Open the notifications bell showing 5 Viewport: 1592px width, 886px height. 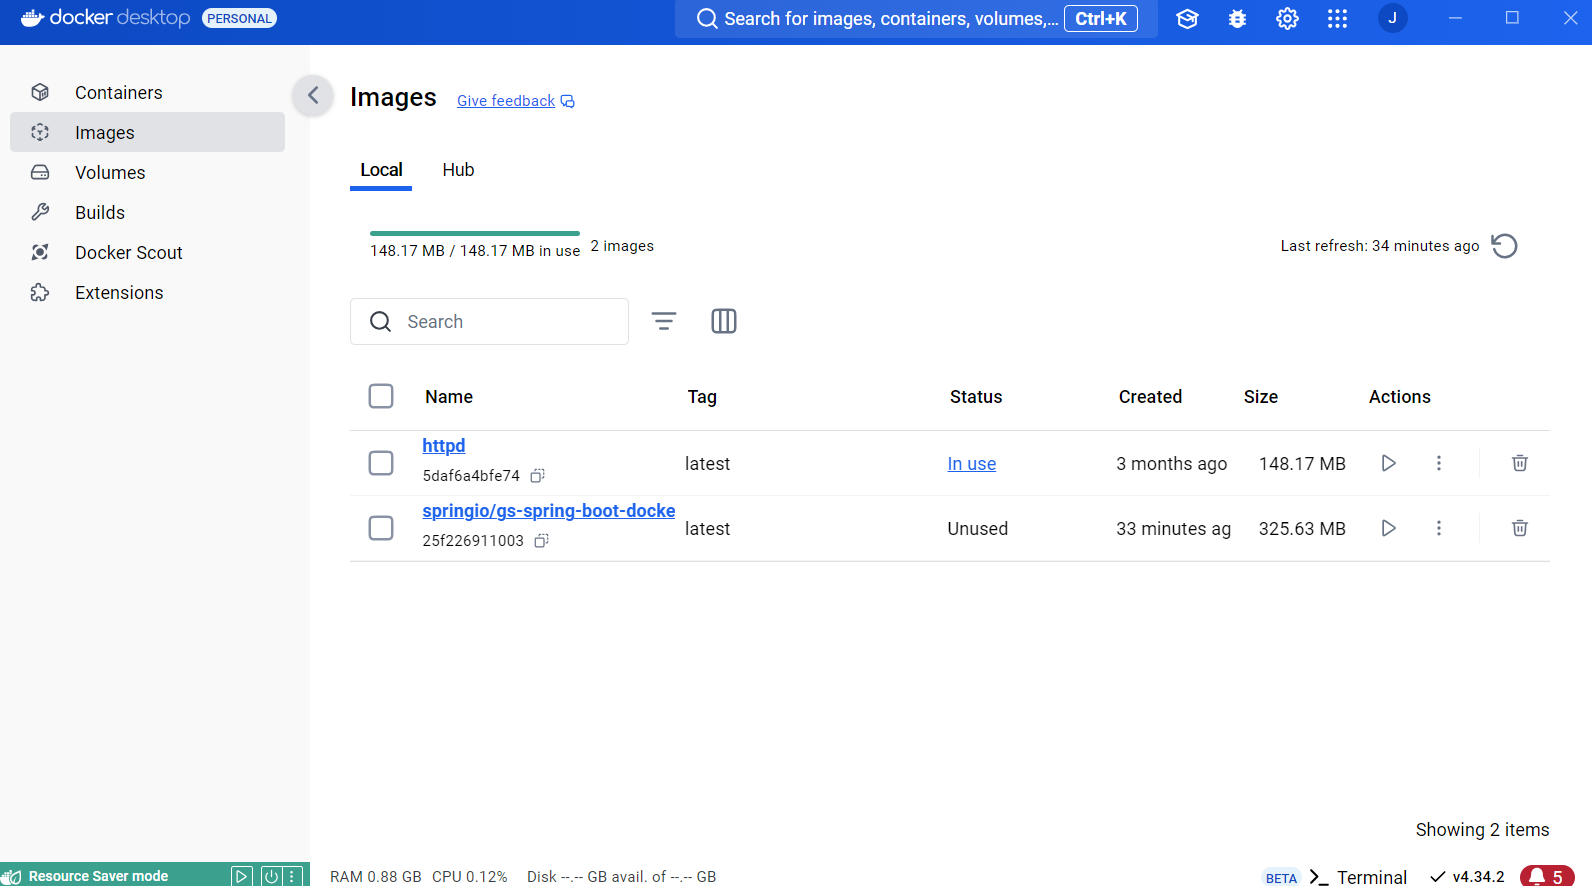coord(1547,876)
